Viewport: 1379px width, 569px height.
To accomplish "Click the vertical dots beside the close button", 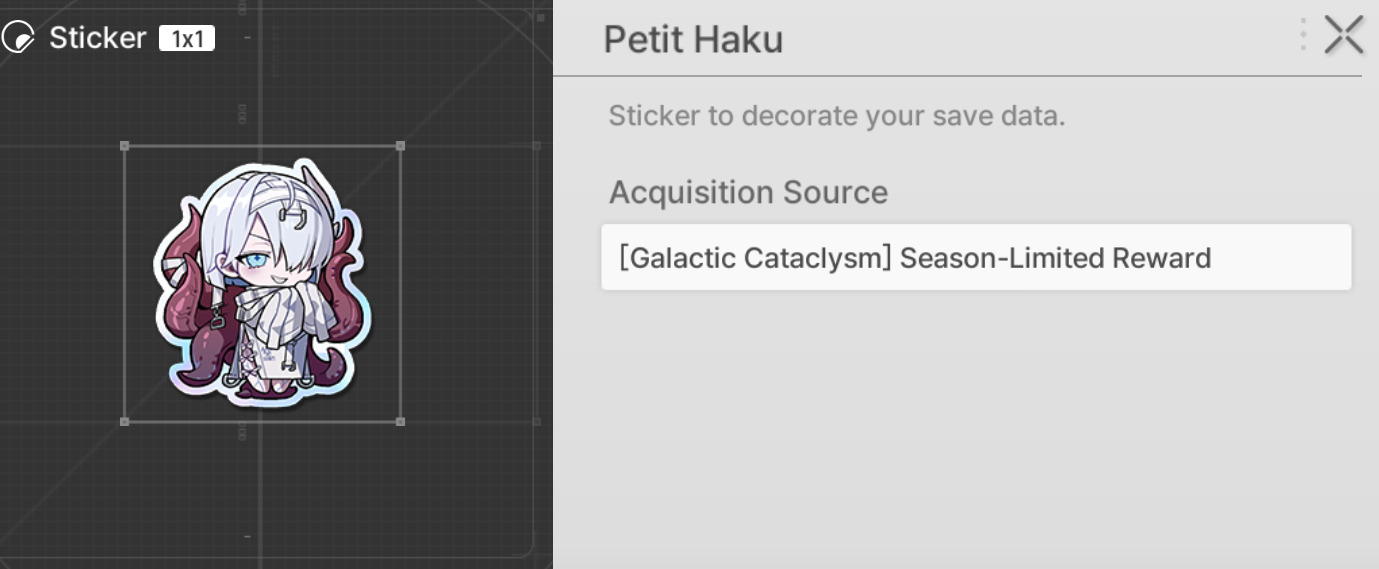I will point(1303,35).
